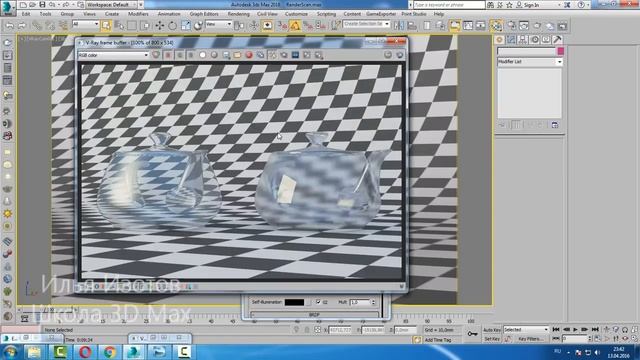Image resolution: width=640 pixels, height=360 pixels.
Task: Toggle Auto Key button
Action: [x=492, y=330]
